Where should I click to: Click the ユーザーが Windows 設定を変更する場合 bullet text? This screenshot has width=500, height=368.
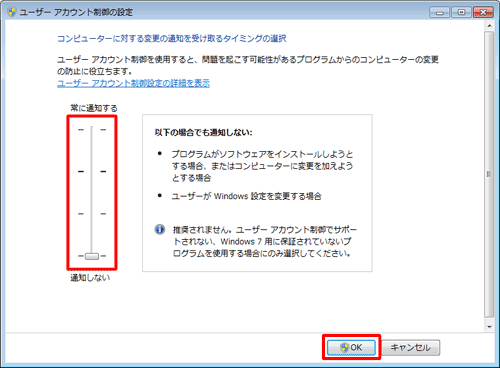click(x=247, y=196)
